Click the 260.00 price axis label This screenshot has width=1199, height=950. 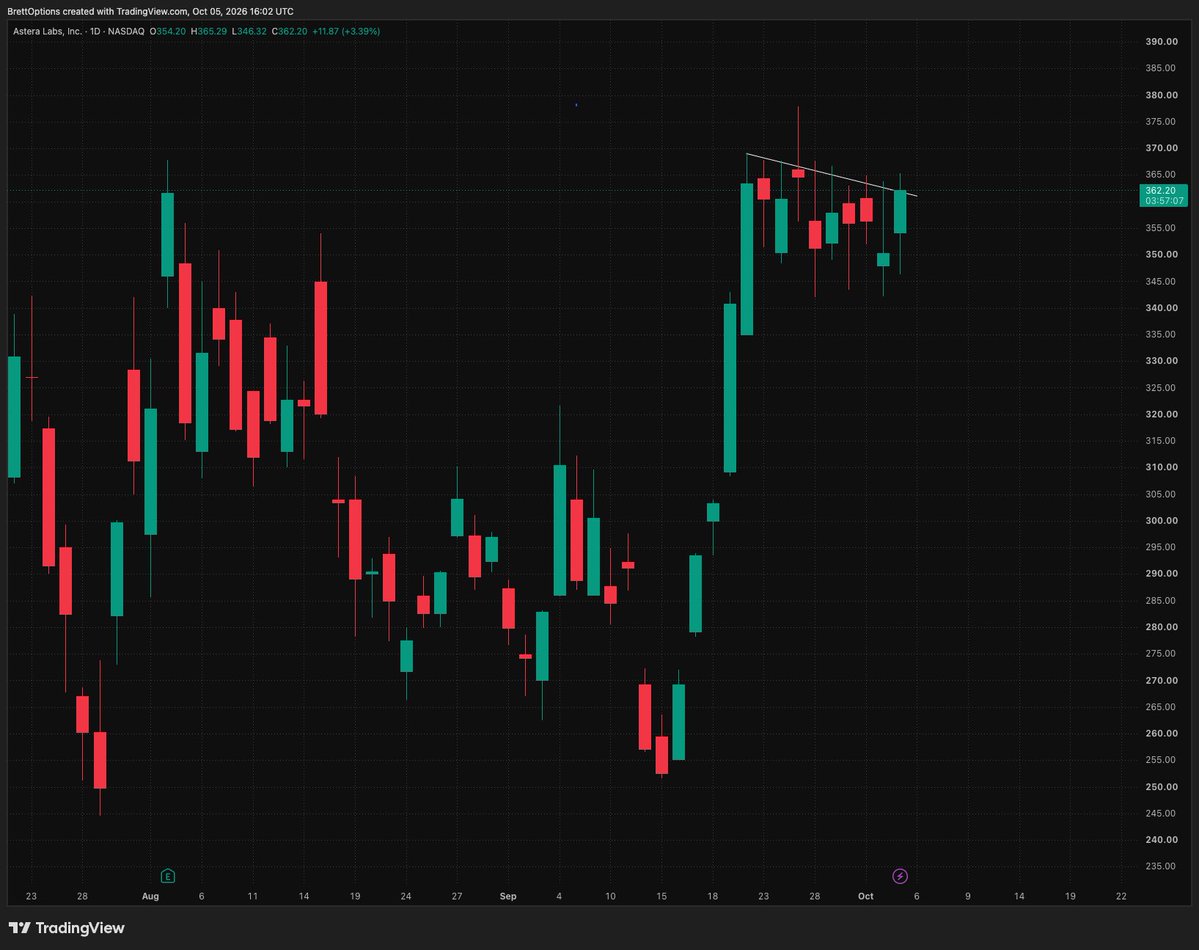click(x=1161, y=734)
